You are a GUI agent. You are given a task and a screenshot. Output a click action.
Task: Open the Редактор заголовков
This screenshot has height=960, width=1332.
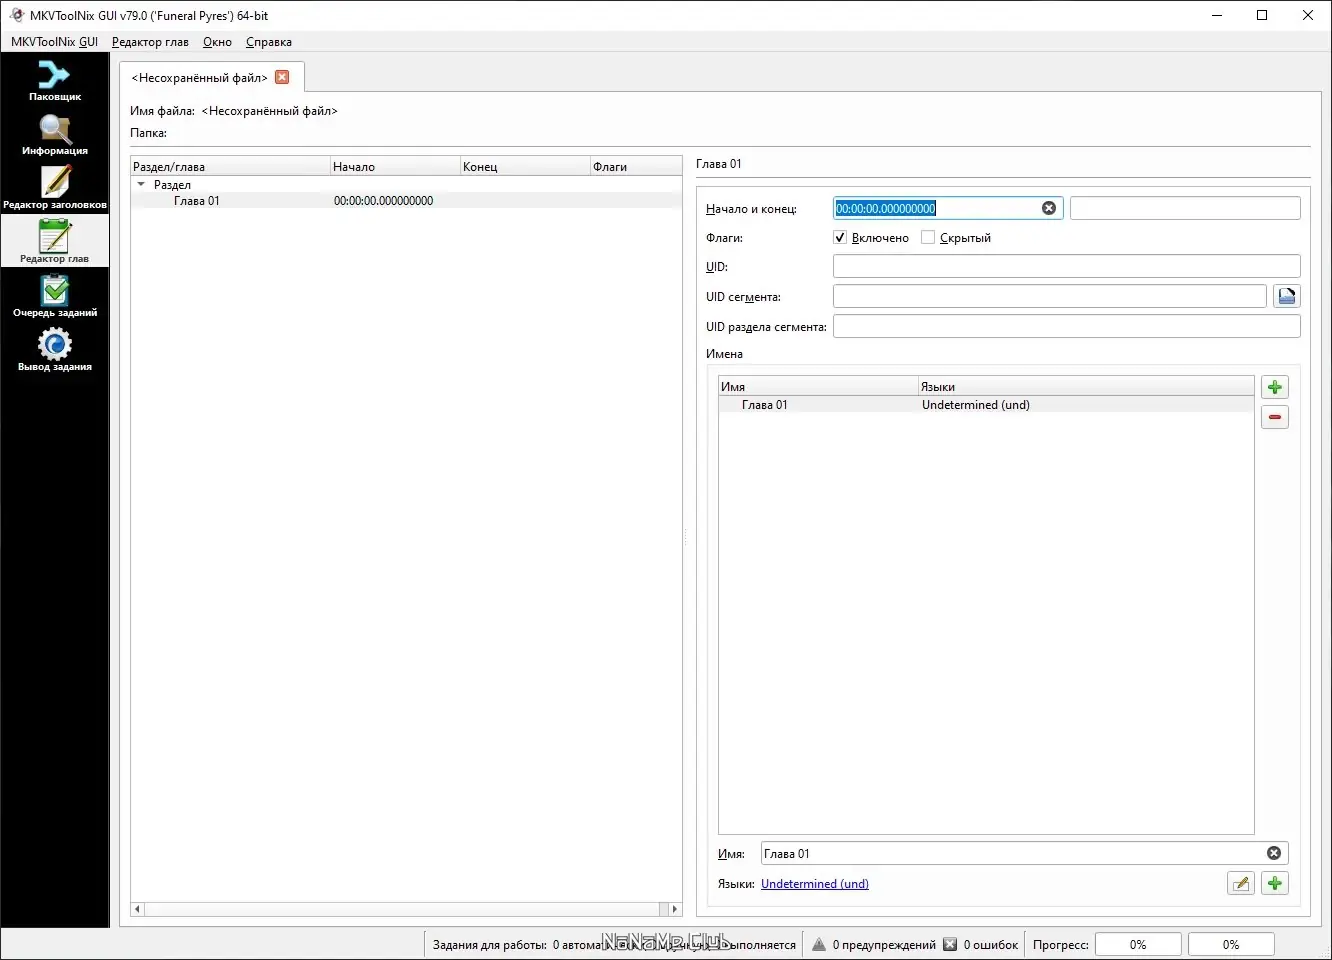[55, 184]
